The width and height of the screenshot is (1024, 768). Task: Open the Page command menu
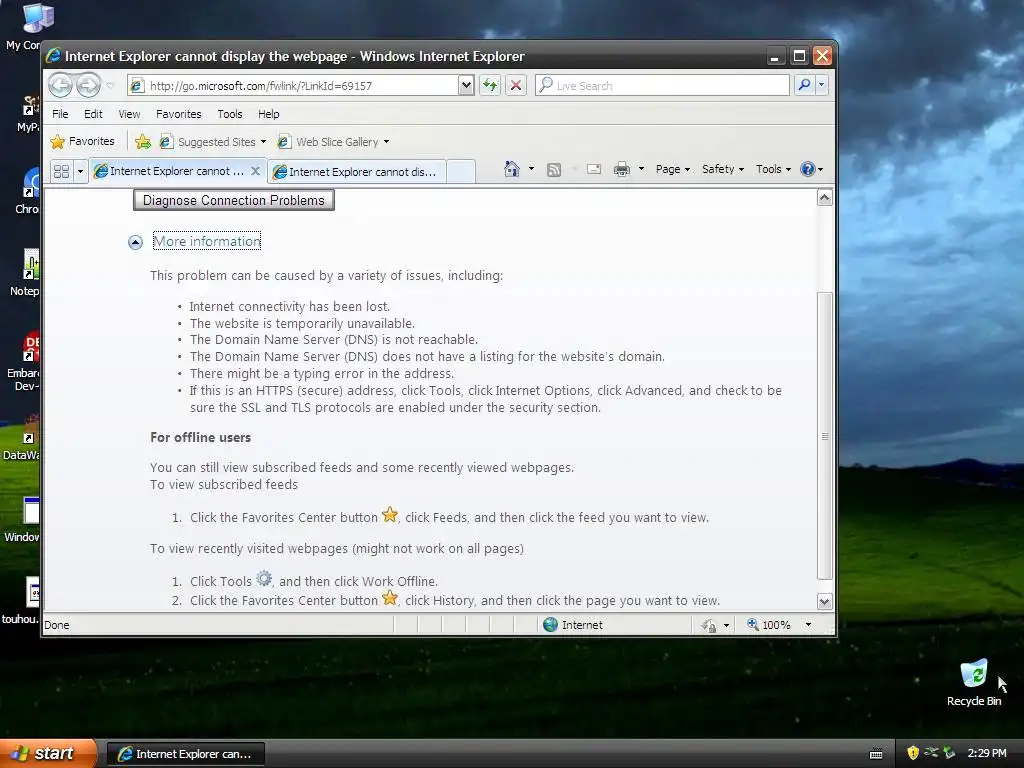click(x=673, y=169)
